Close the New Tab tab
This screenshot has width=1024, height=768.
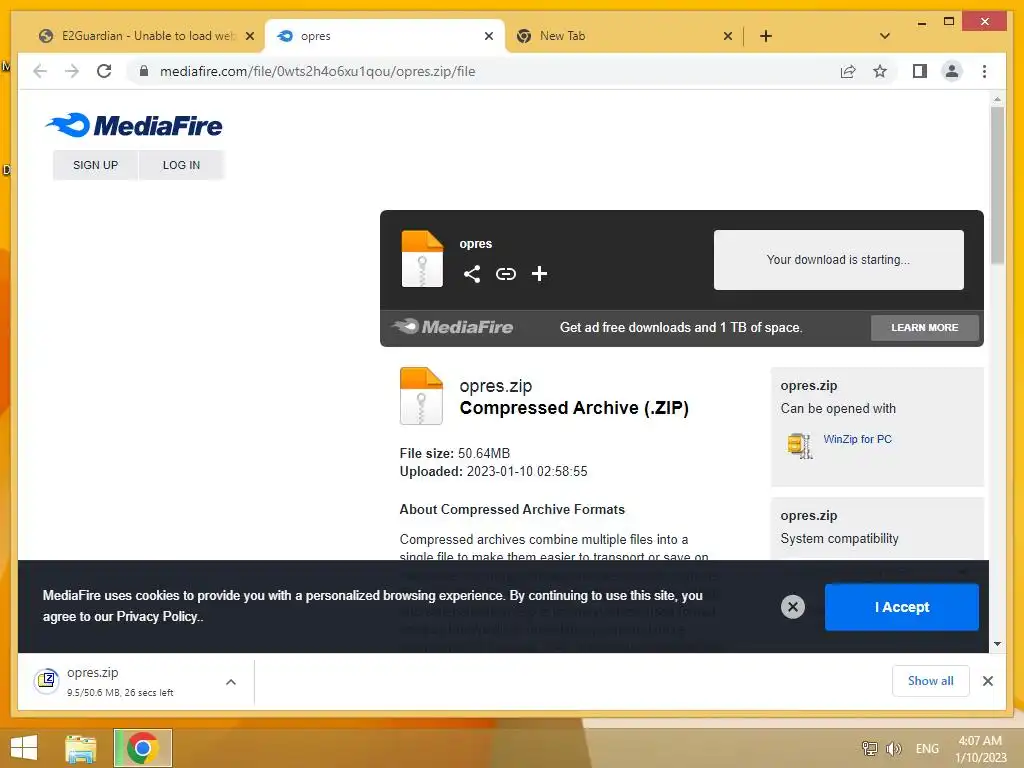(728, 36)
